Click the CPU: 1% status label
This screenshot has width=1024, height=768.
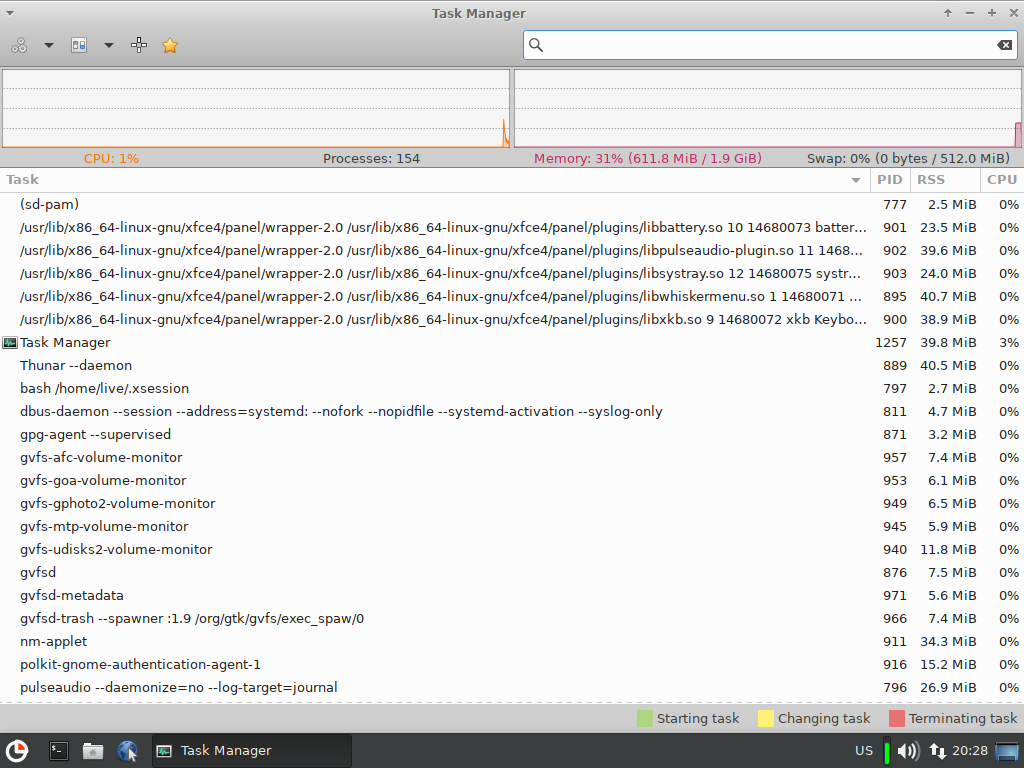point(111,158)
